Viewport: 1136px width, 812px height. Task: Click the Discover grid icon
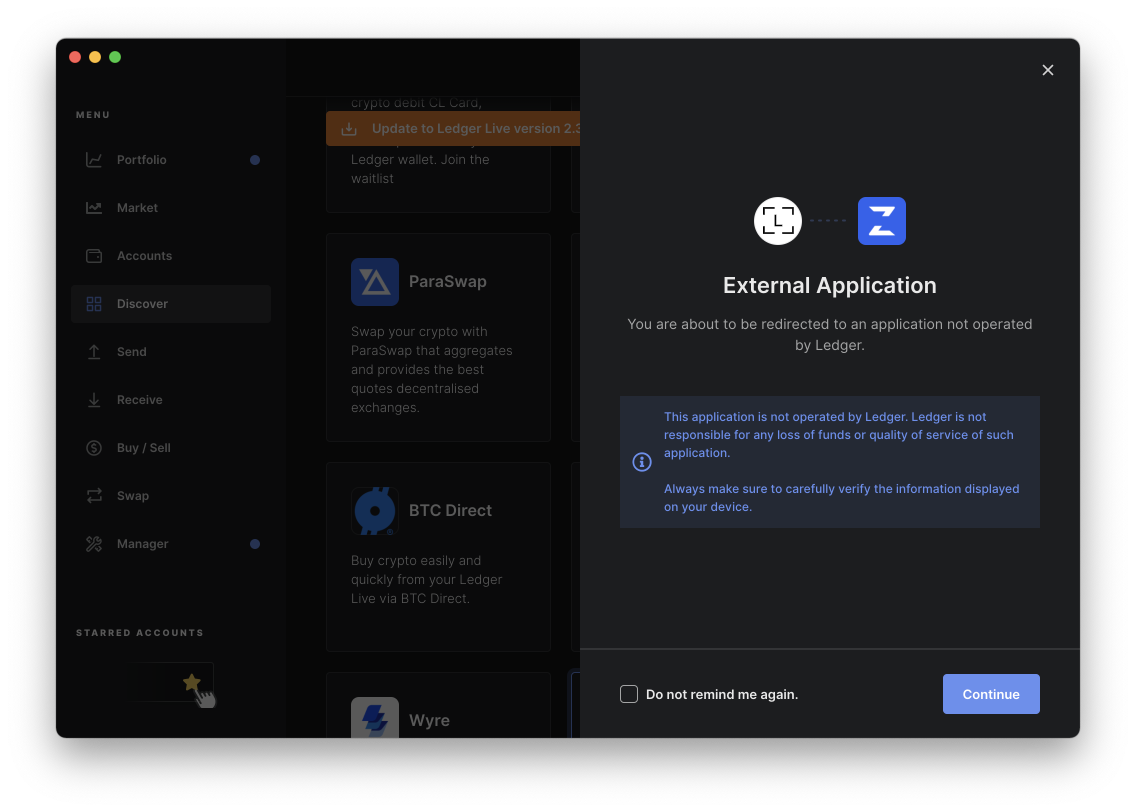tap(93, 304)
